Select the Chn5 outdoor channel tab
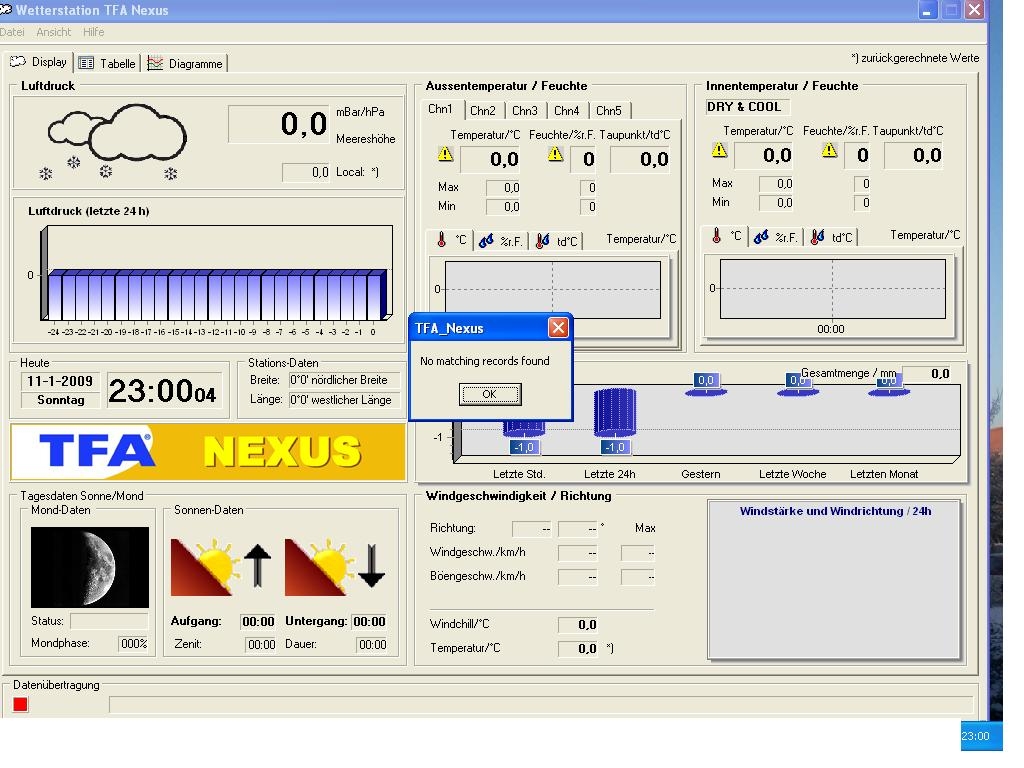The height and width of the screenshot is (768, 1024). 608,111
